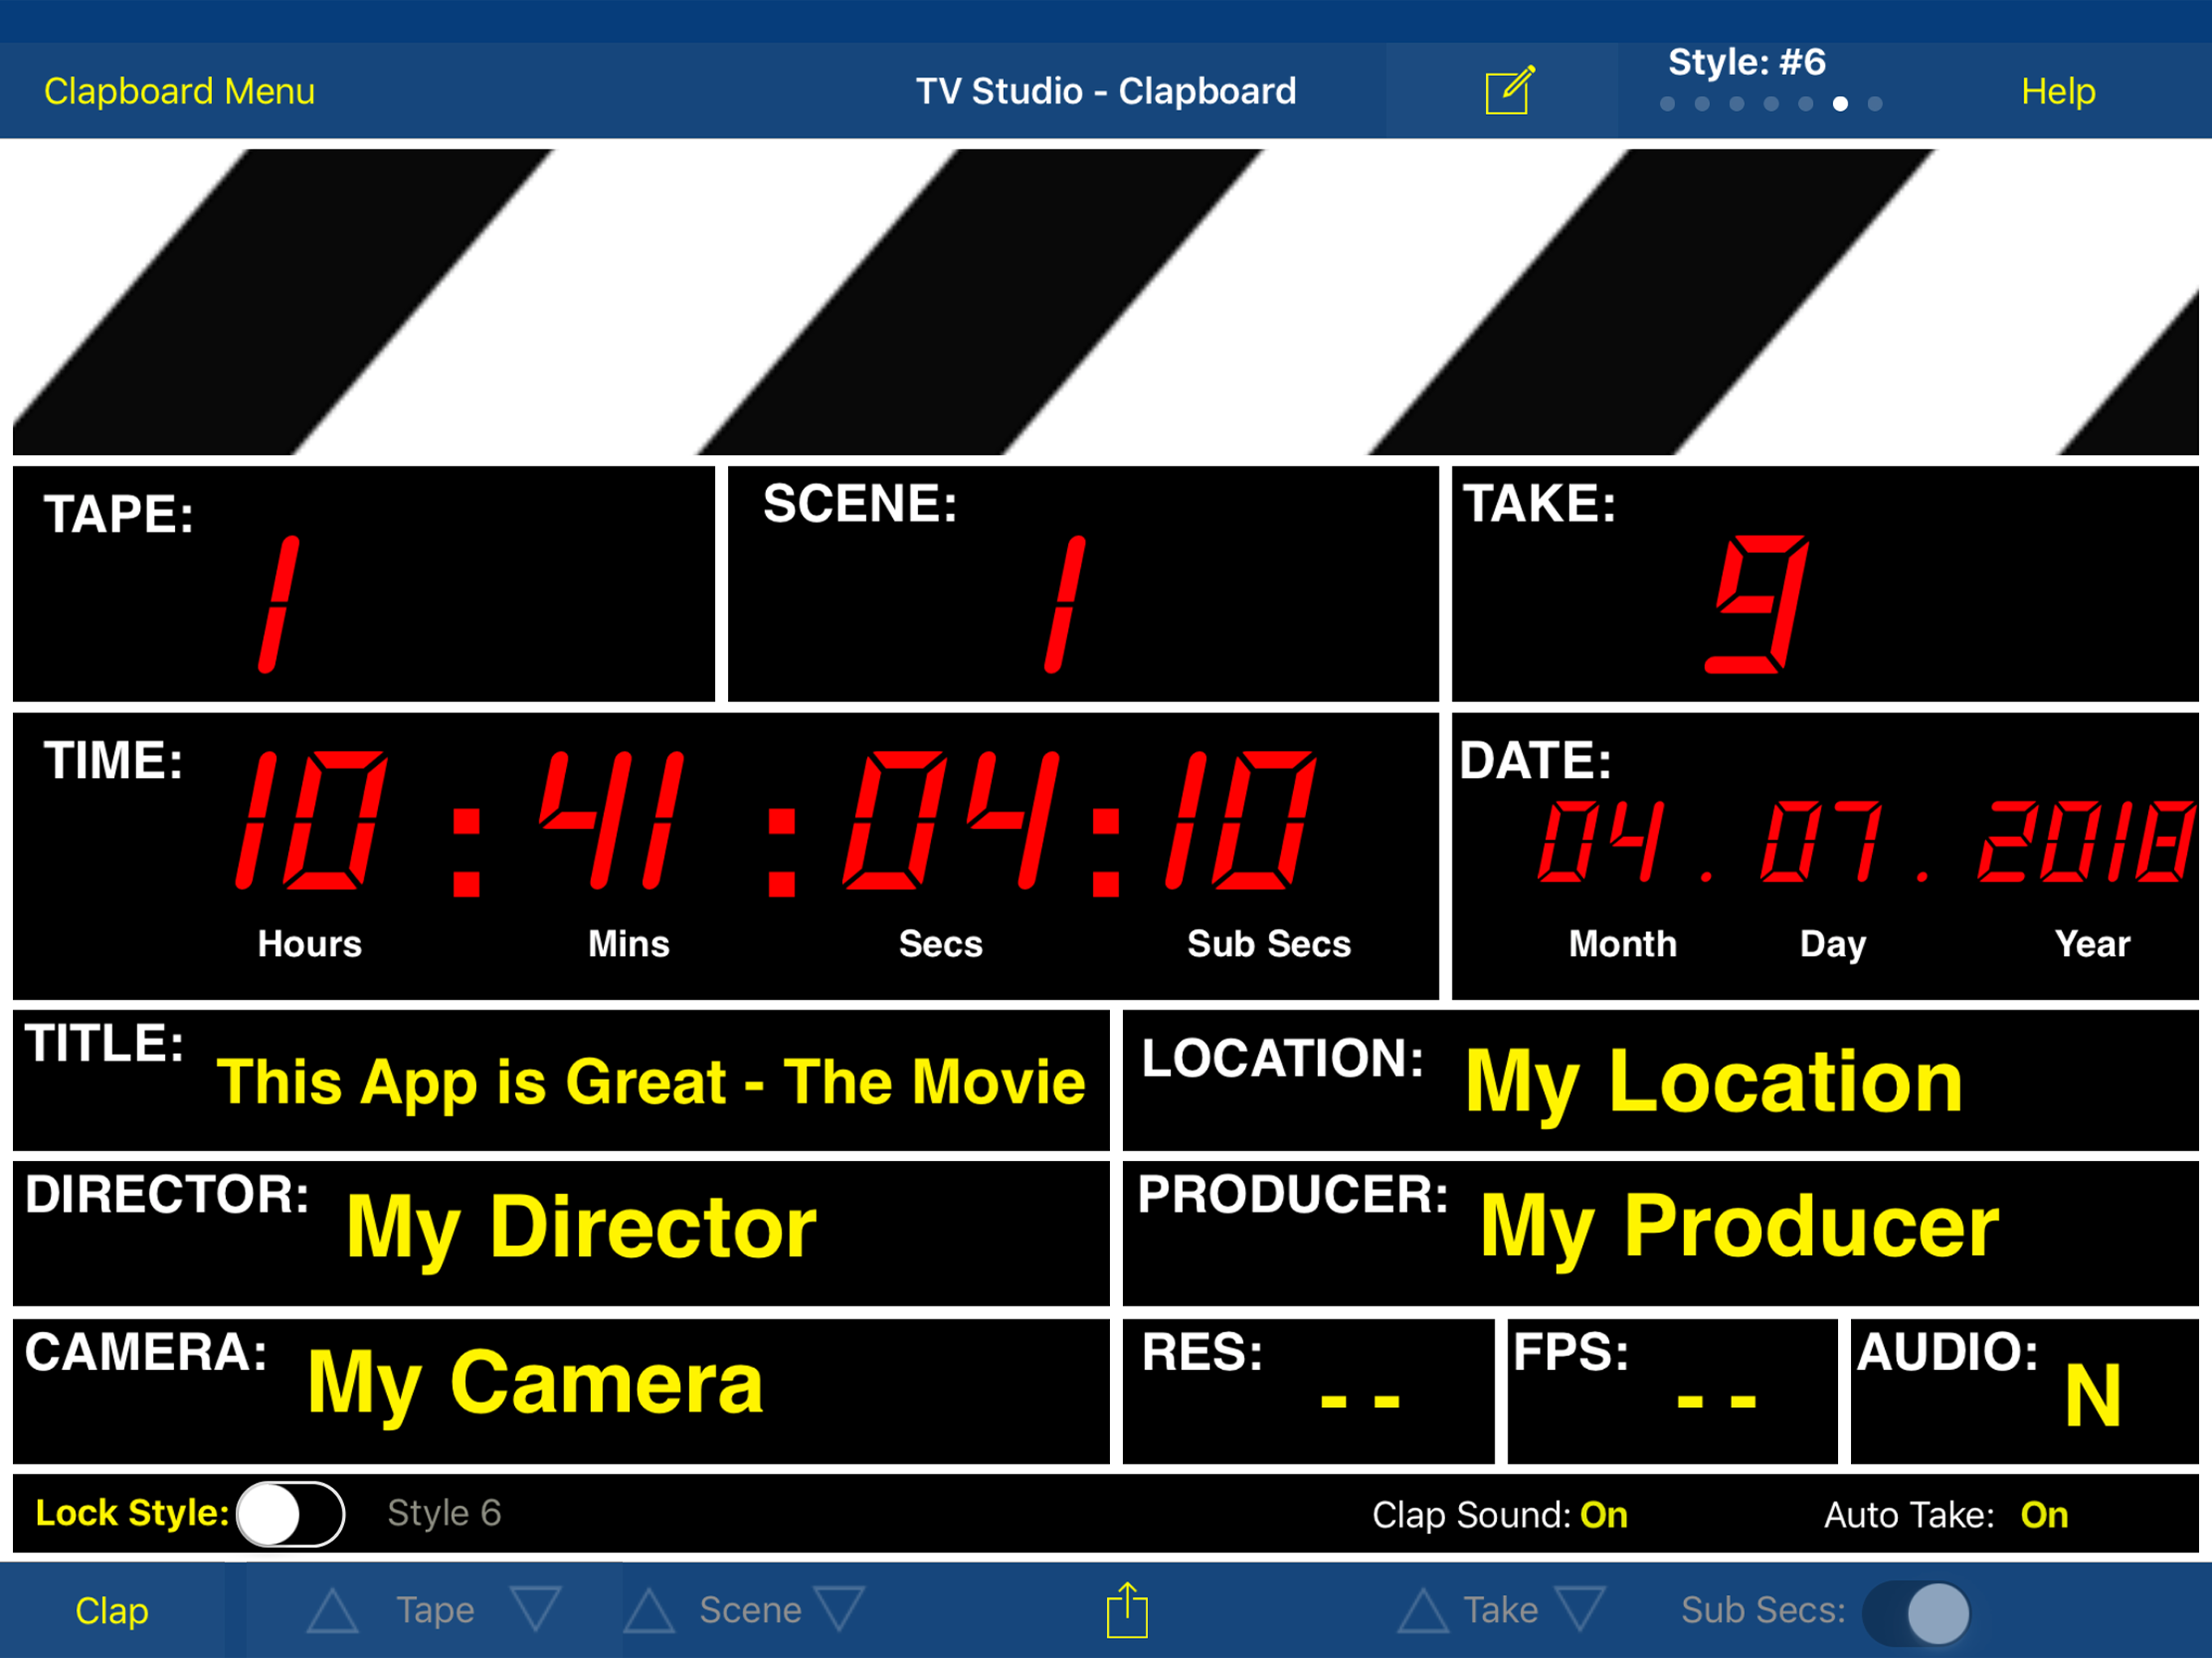The width and height of the screenshot is (2212, 1658).
Task: Increase Take number with up triangle
Action: point(1423,1610)
